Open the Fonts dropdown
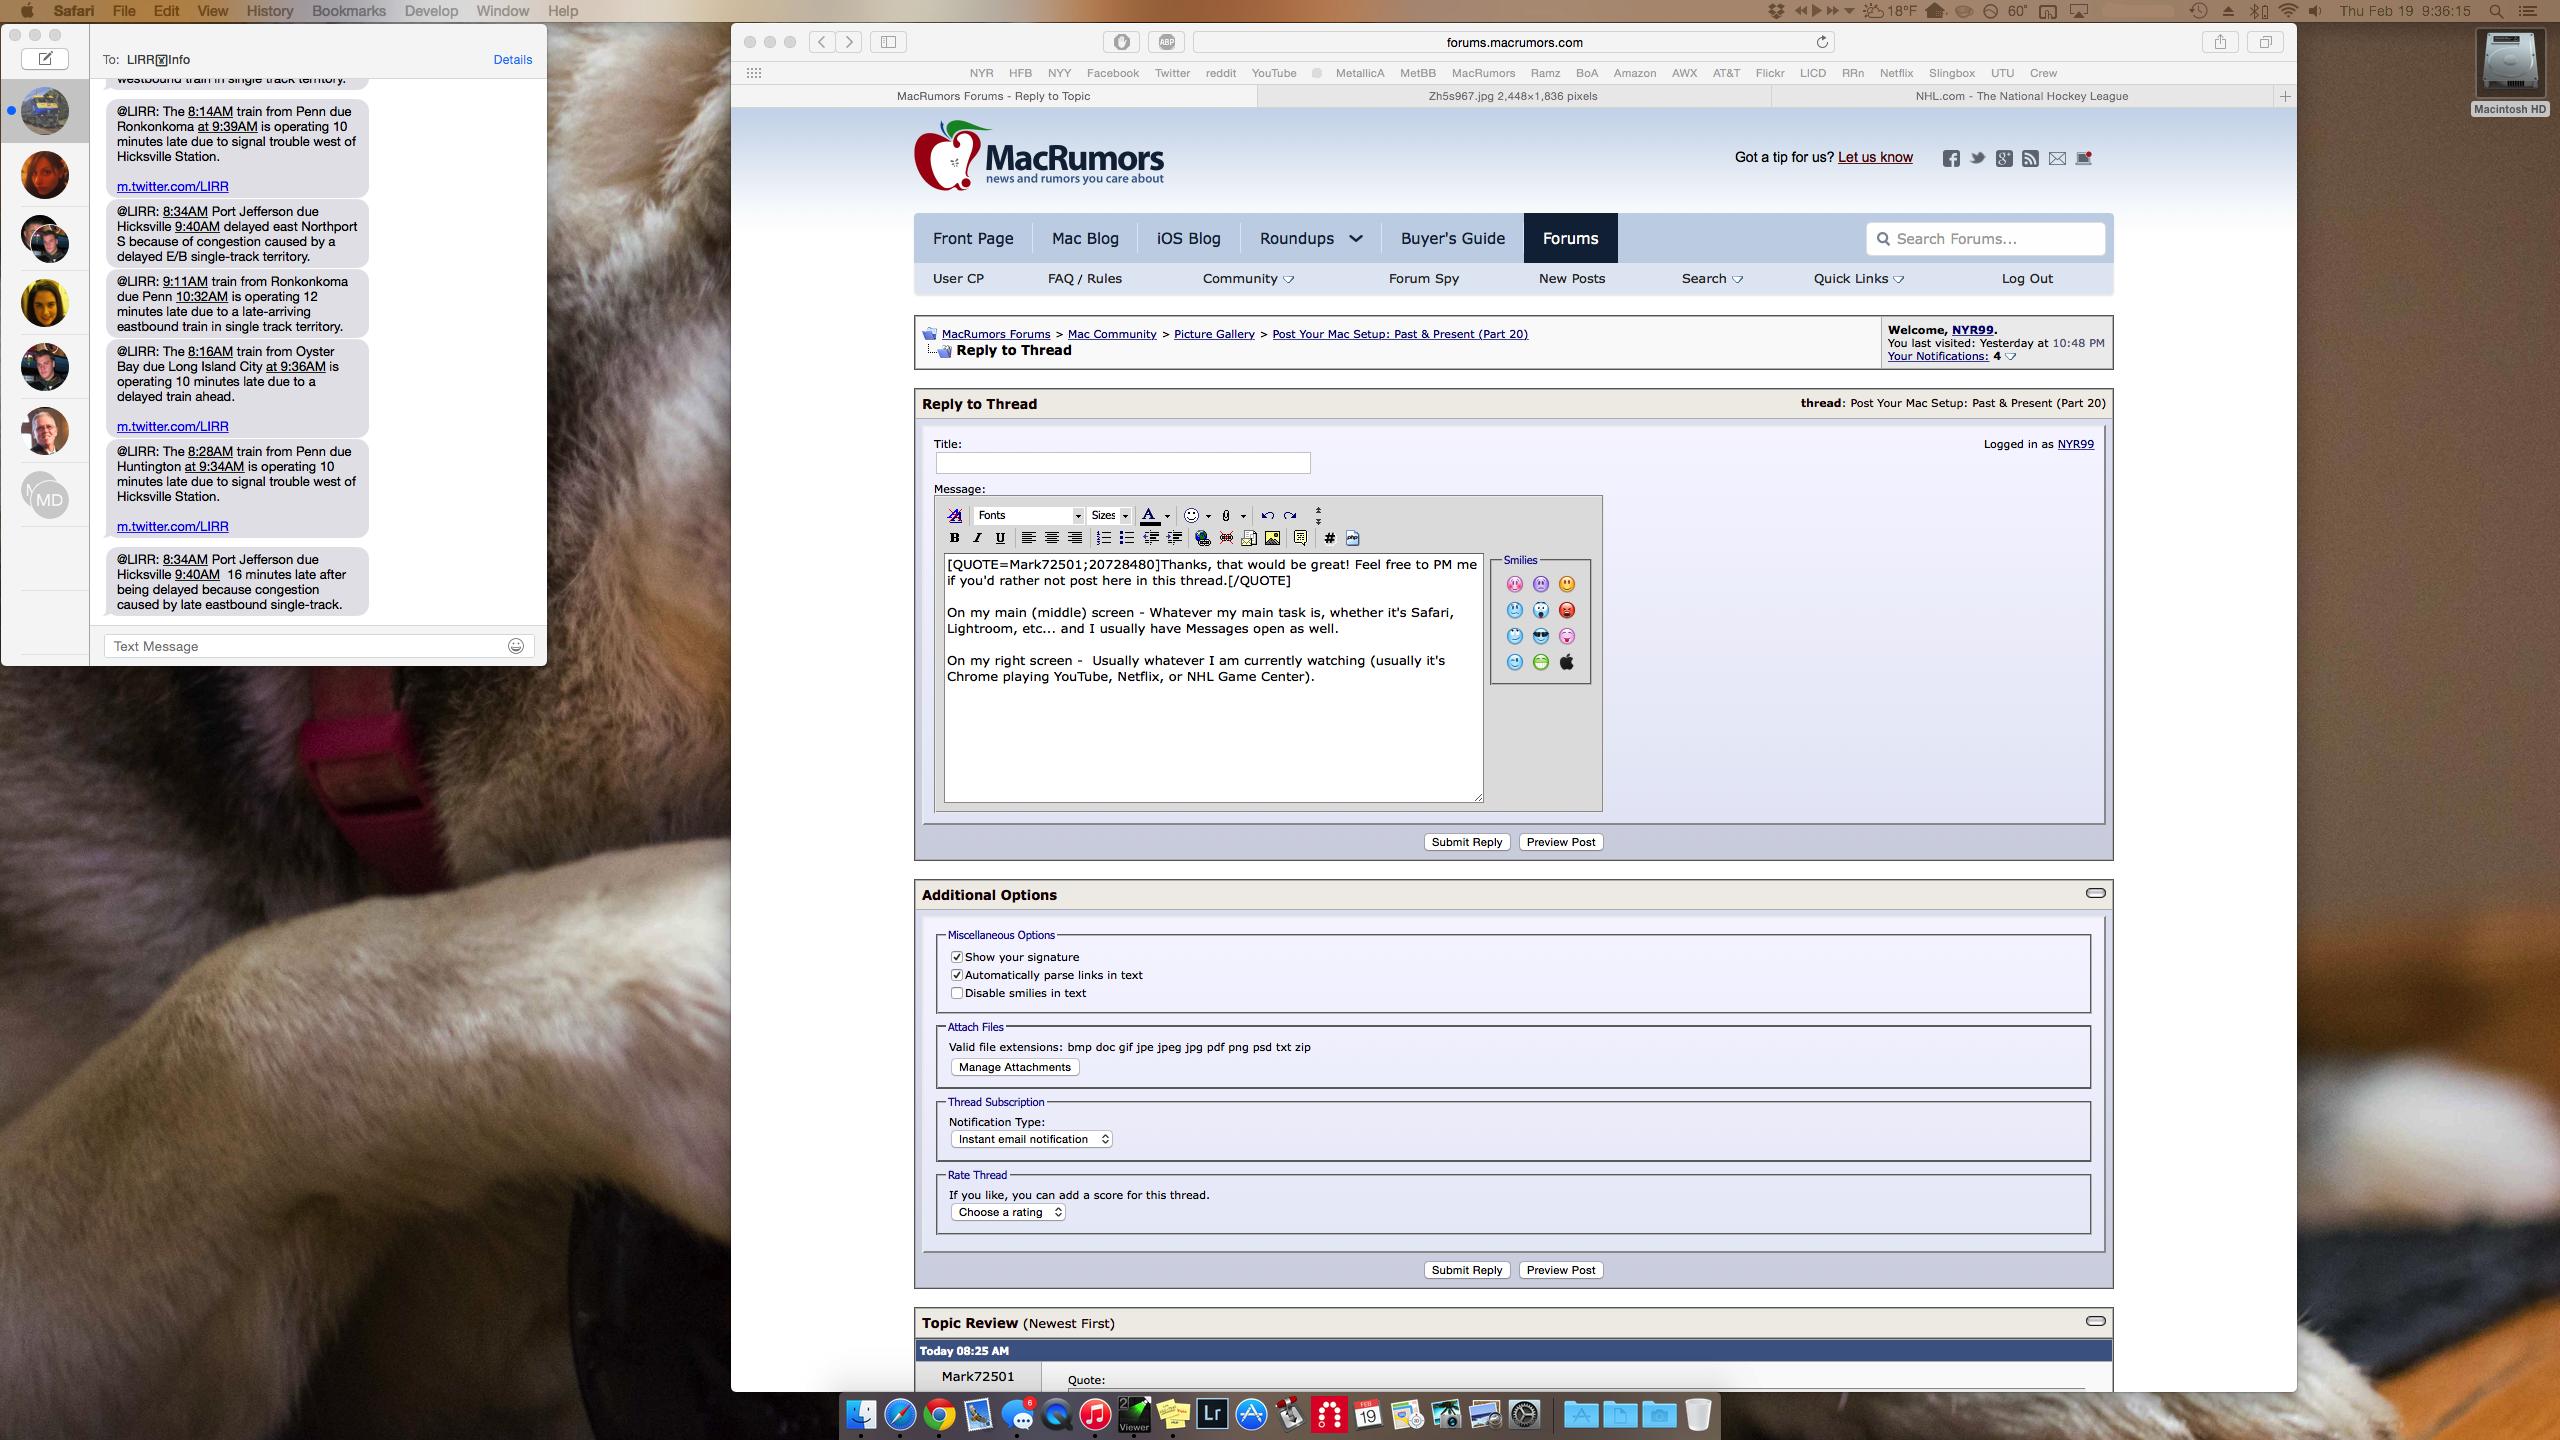This screenshot has width=2560, height=1440. pyautogui.click(x=1029, y=515)
